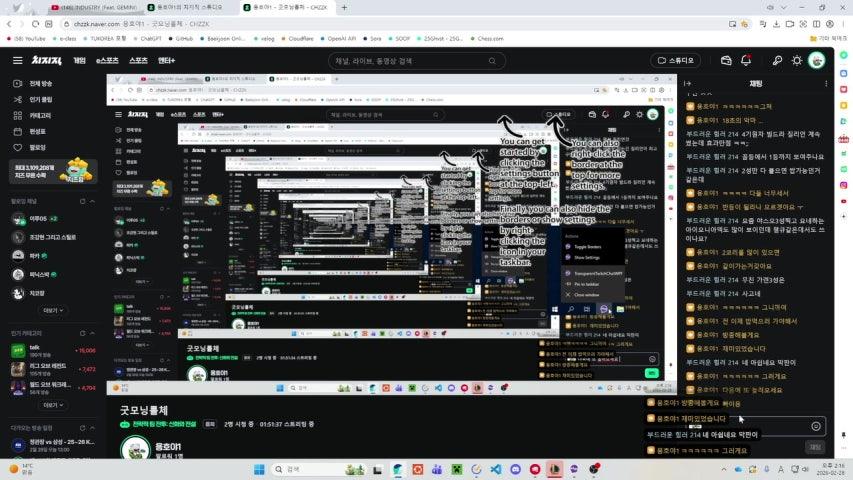Expand popular categories with 더보기
This screenshot has width=853, height=480.
(x=53, y=405)
